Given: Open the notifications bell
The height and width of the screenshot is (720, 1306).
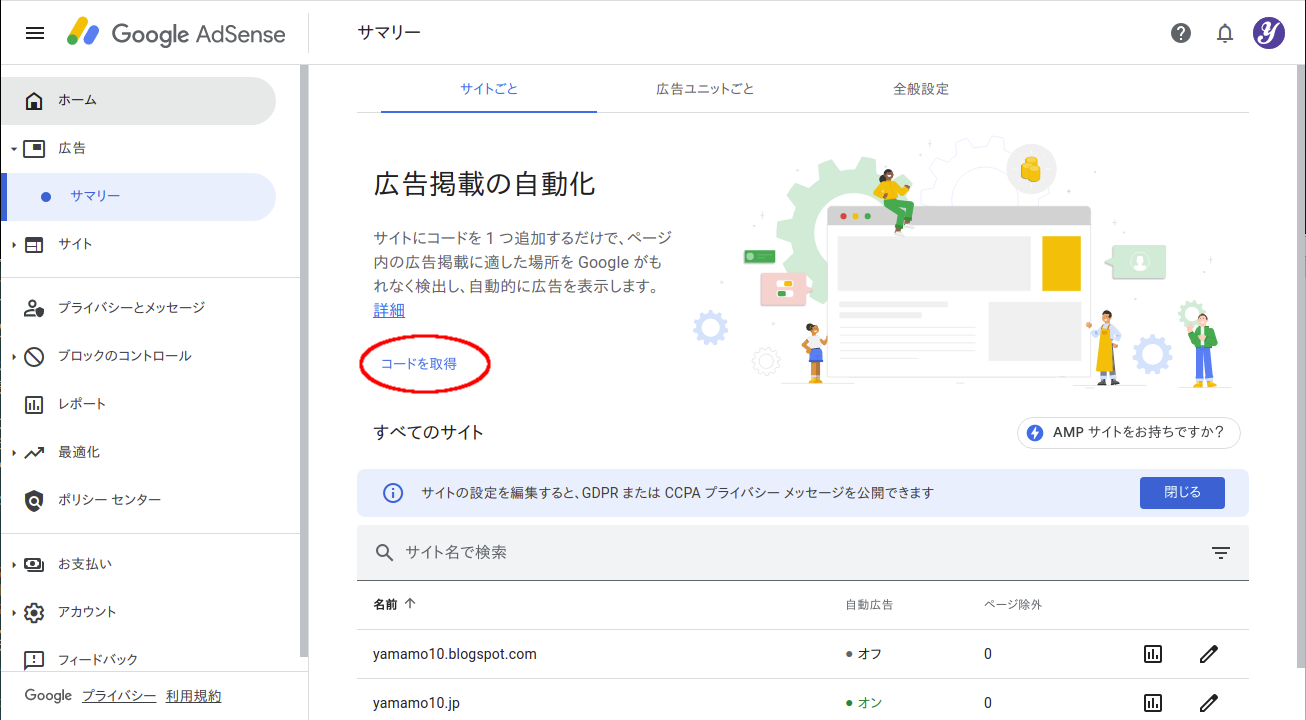Looking at the screenshot, I should (x=1225, y=33).
